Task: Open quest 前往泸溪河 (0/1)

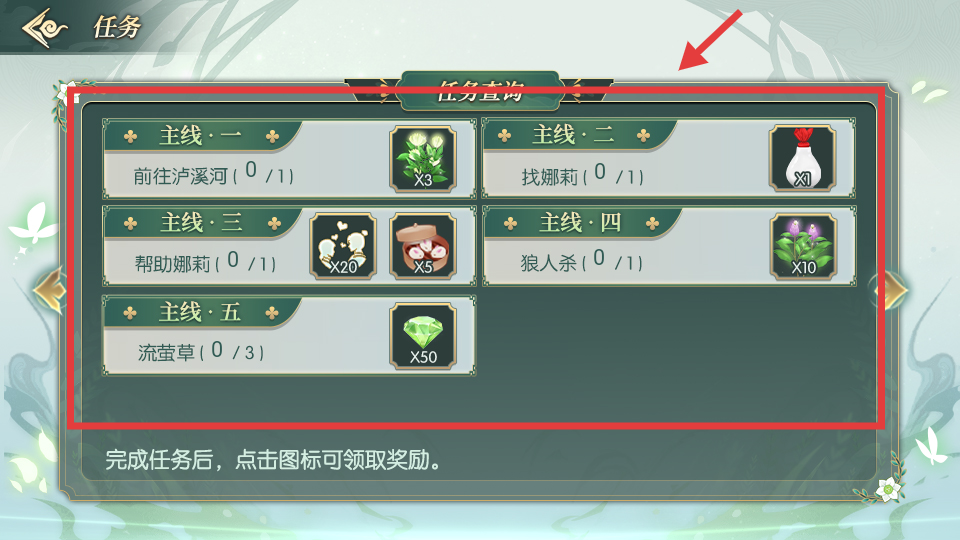Action: pos(214,175)
